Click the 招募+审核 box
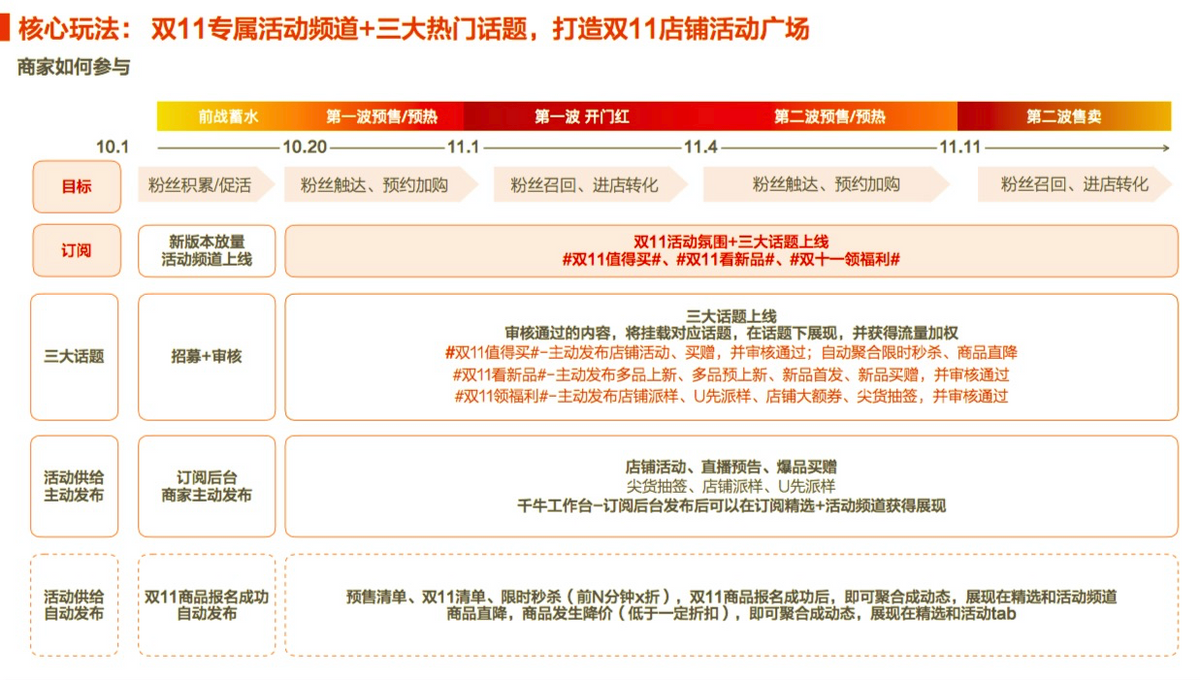Screen dimensions: 1200x680 coord(207,356)
